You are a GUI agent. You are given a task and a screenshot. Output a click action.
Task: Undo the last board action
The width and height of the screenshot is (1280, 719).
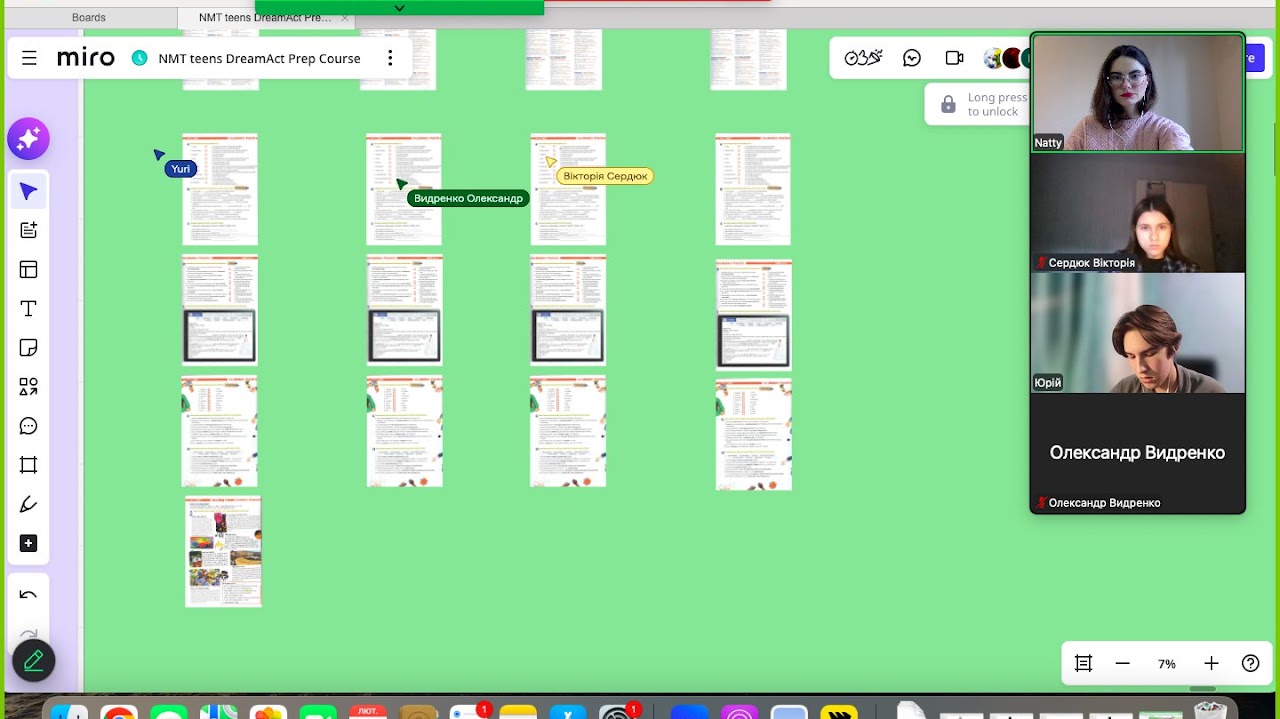(x=28, y=596)
